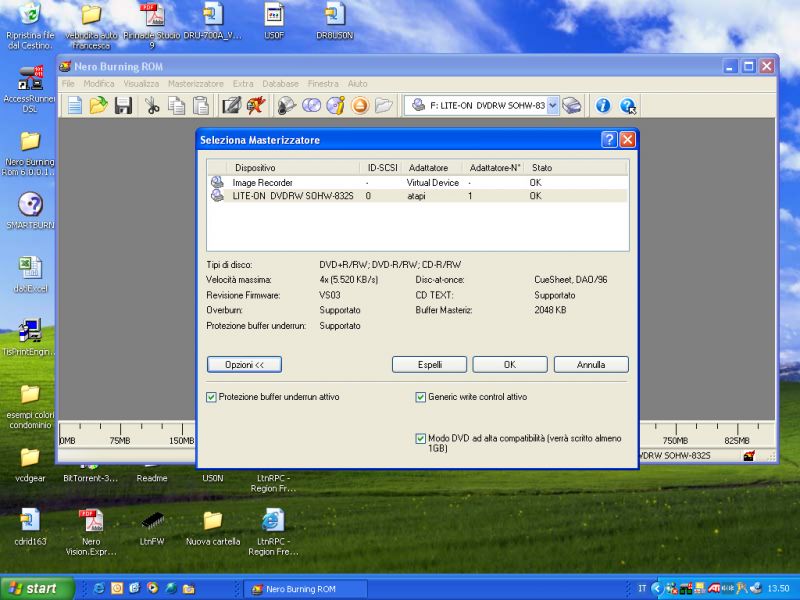Click Nero Burning ROM taskbar button
The image size is (800, 600).
tap(306, 589)
